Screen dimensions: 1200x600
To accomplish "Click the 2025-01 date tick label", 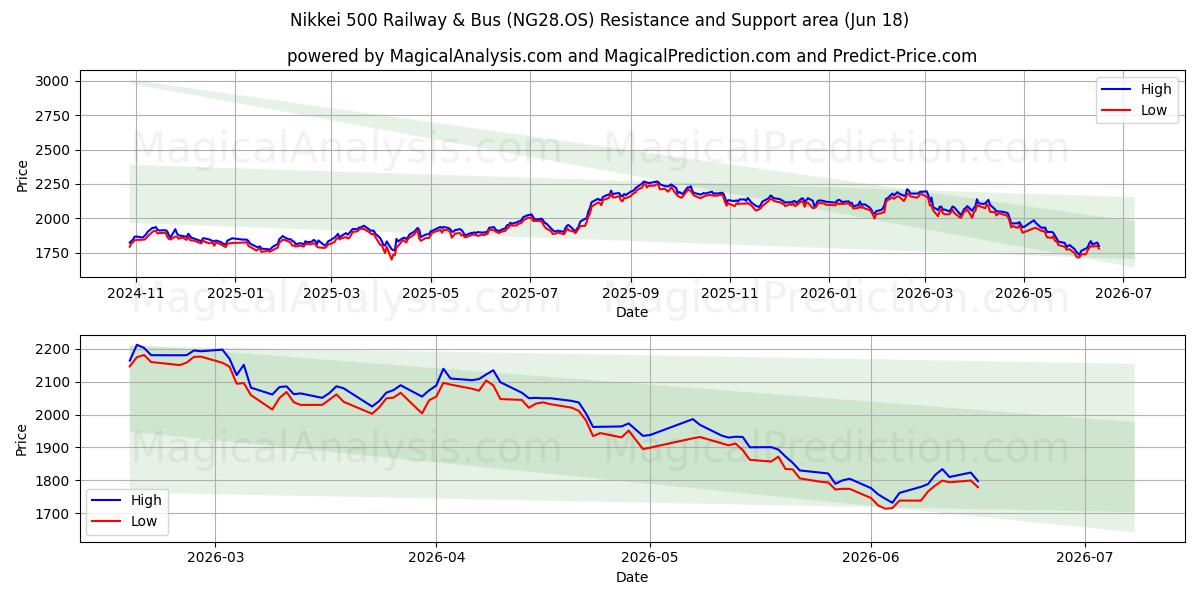I will pos(235,293).
